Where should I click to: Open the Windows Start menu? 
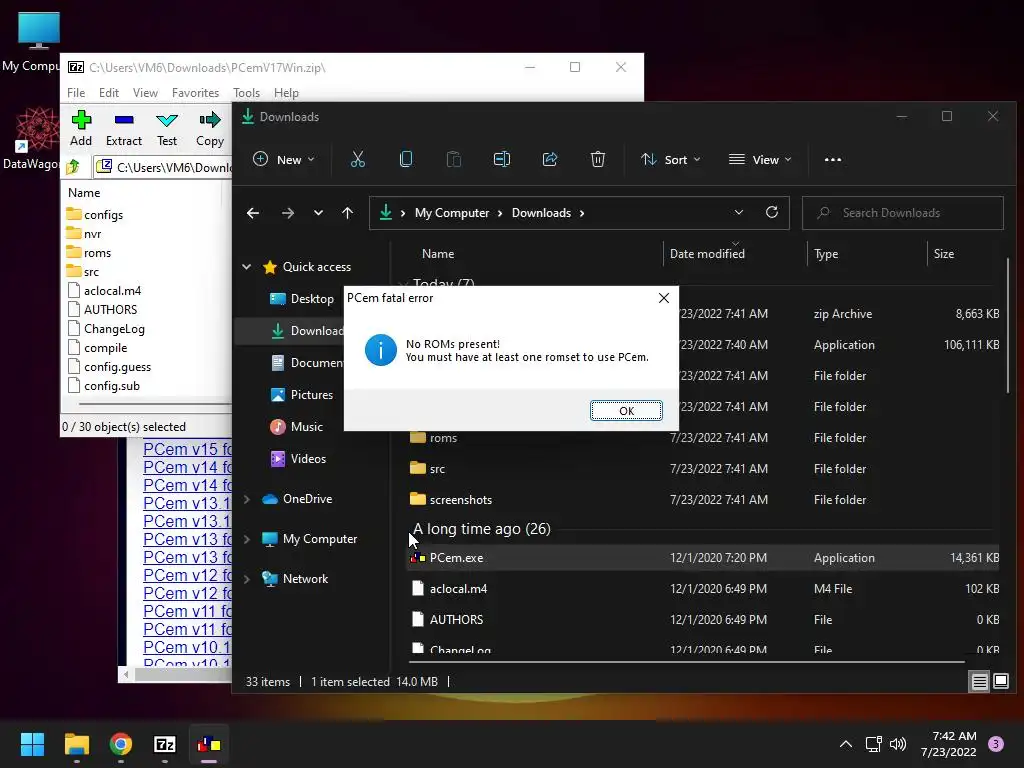(x=32, y=744)
